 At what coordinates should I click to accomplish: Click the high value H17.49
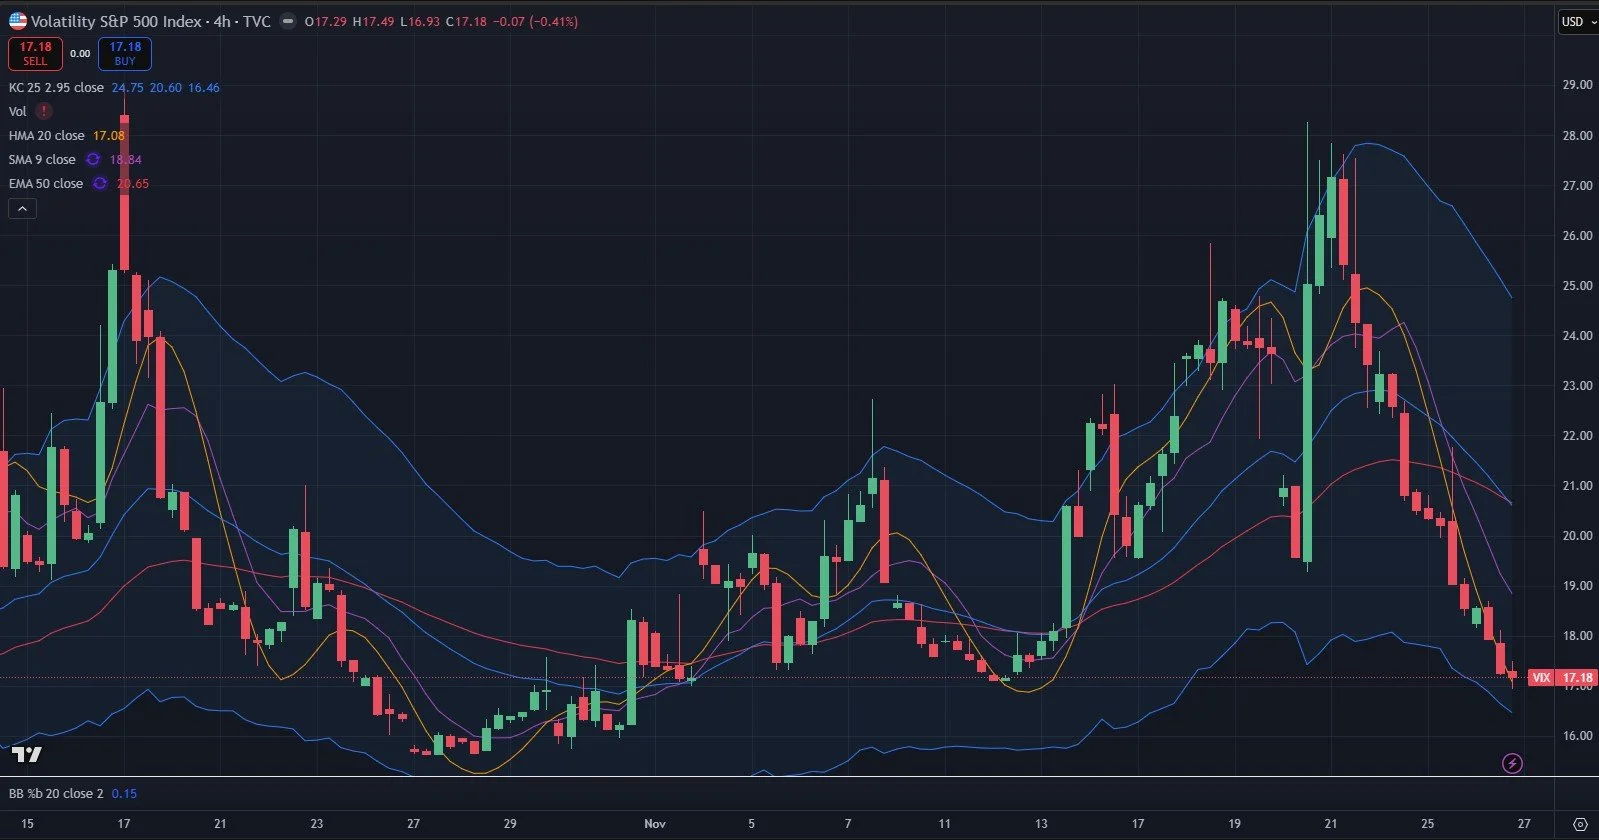tap(373, 21)
